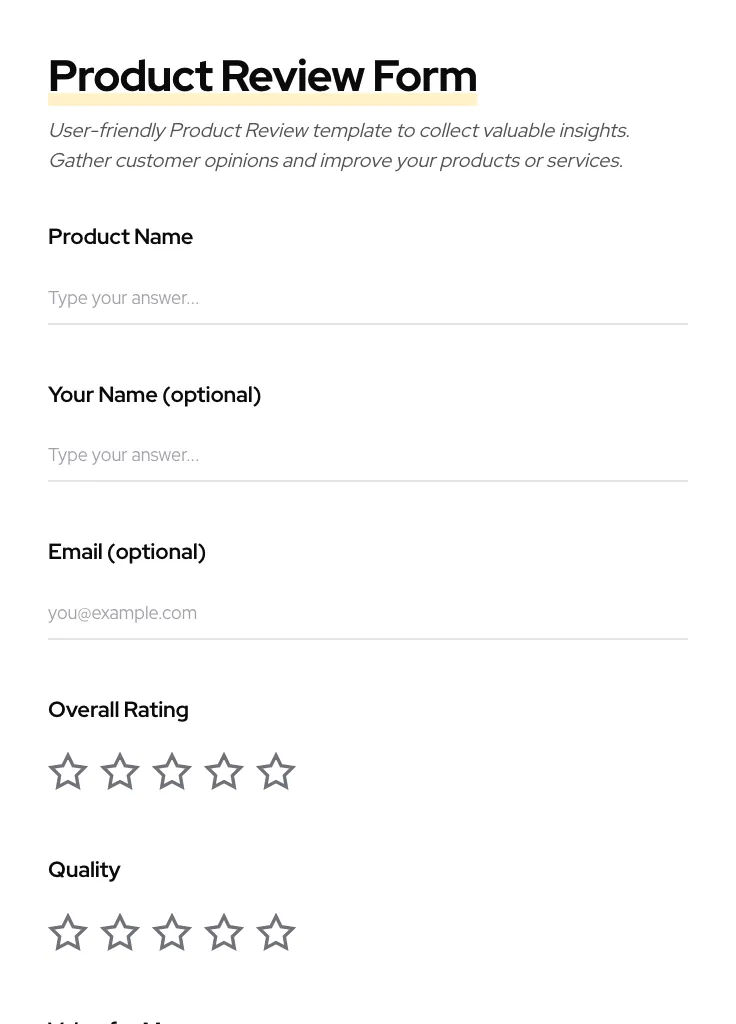Viewport: 736px width, 1024px height.
Task: Click the Email address entry field
Action: point(368,613)
